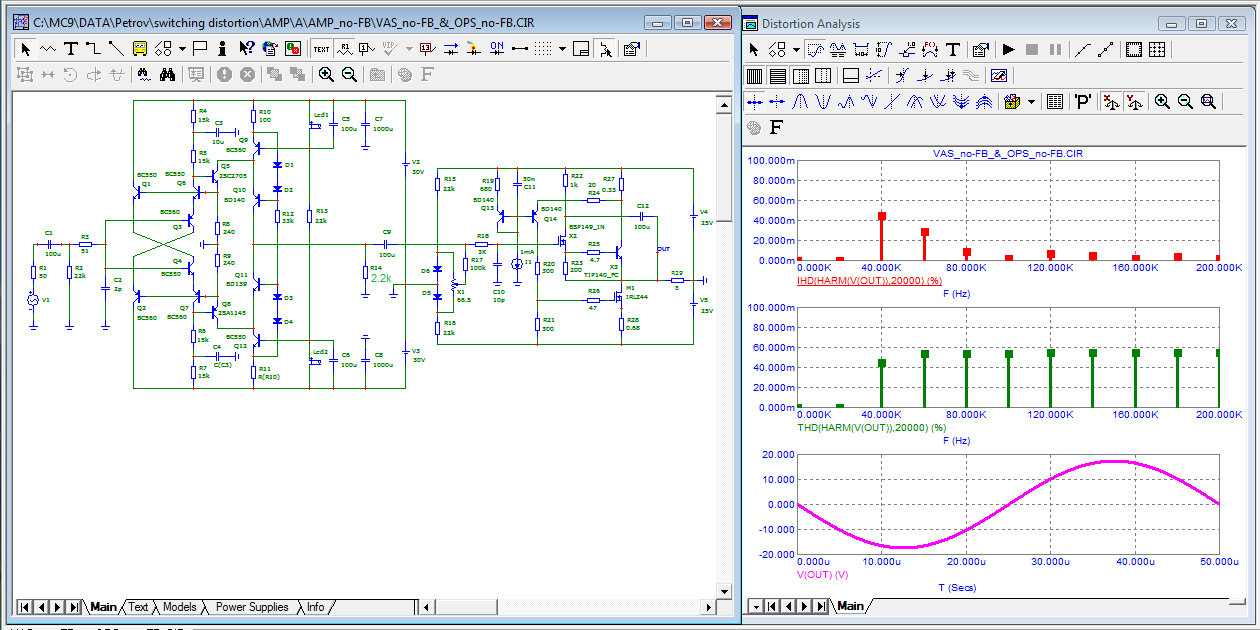Choose the Text mode T tool in schematic toolbar
Screen dimensions: 1260x630
[x=71, y=48]
